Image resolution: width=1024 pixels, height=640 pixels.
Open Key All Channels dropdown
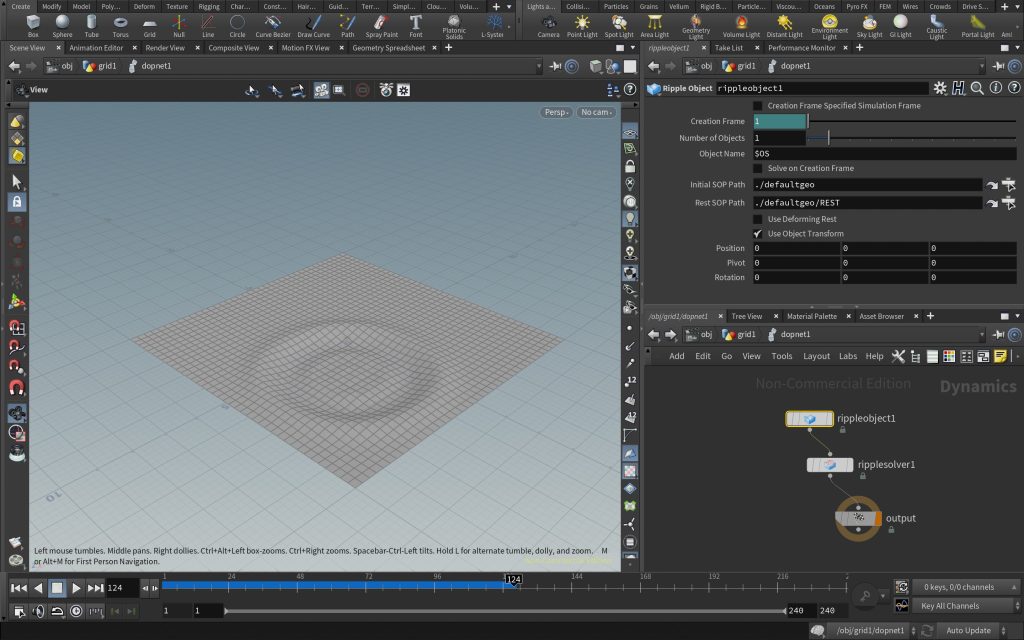pyautogui.click(x=967, y=606)
